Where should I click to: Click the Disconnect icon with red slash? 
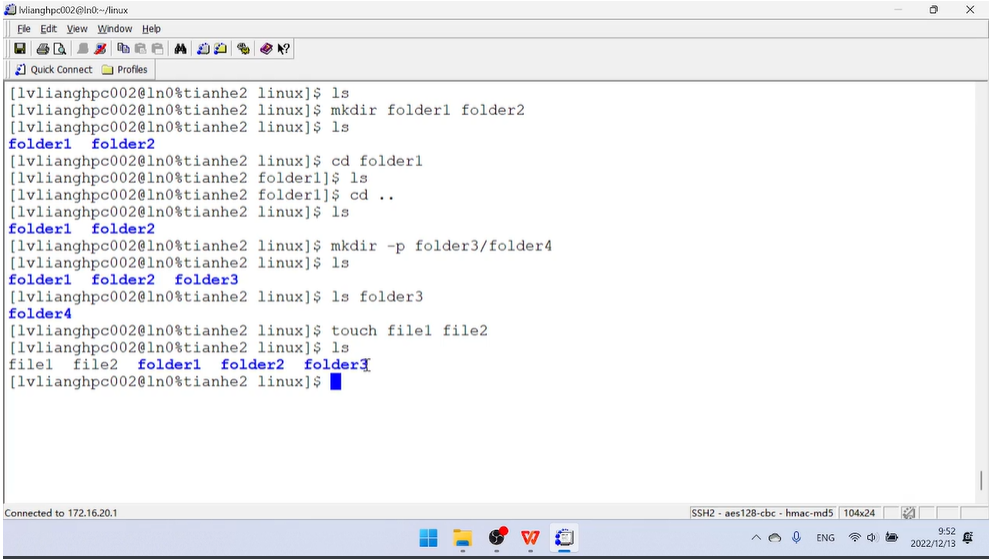click(x=100, y=49)
